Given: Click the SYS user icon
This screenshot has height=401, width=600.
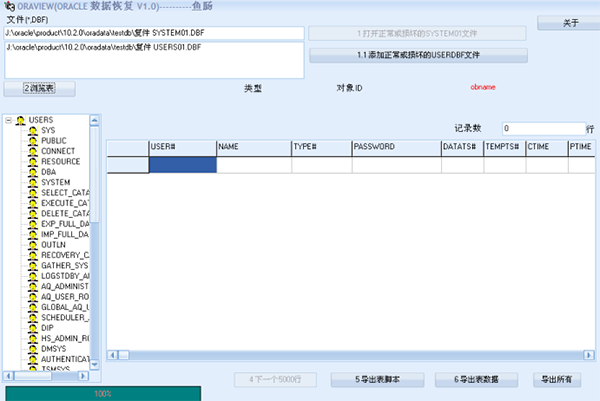Looking at the screenshot, I should [33, 131].
